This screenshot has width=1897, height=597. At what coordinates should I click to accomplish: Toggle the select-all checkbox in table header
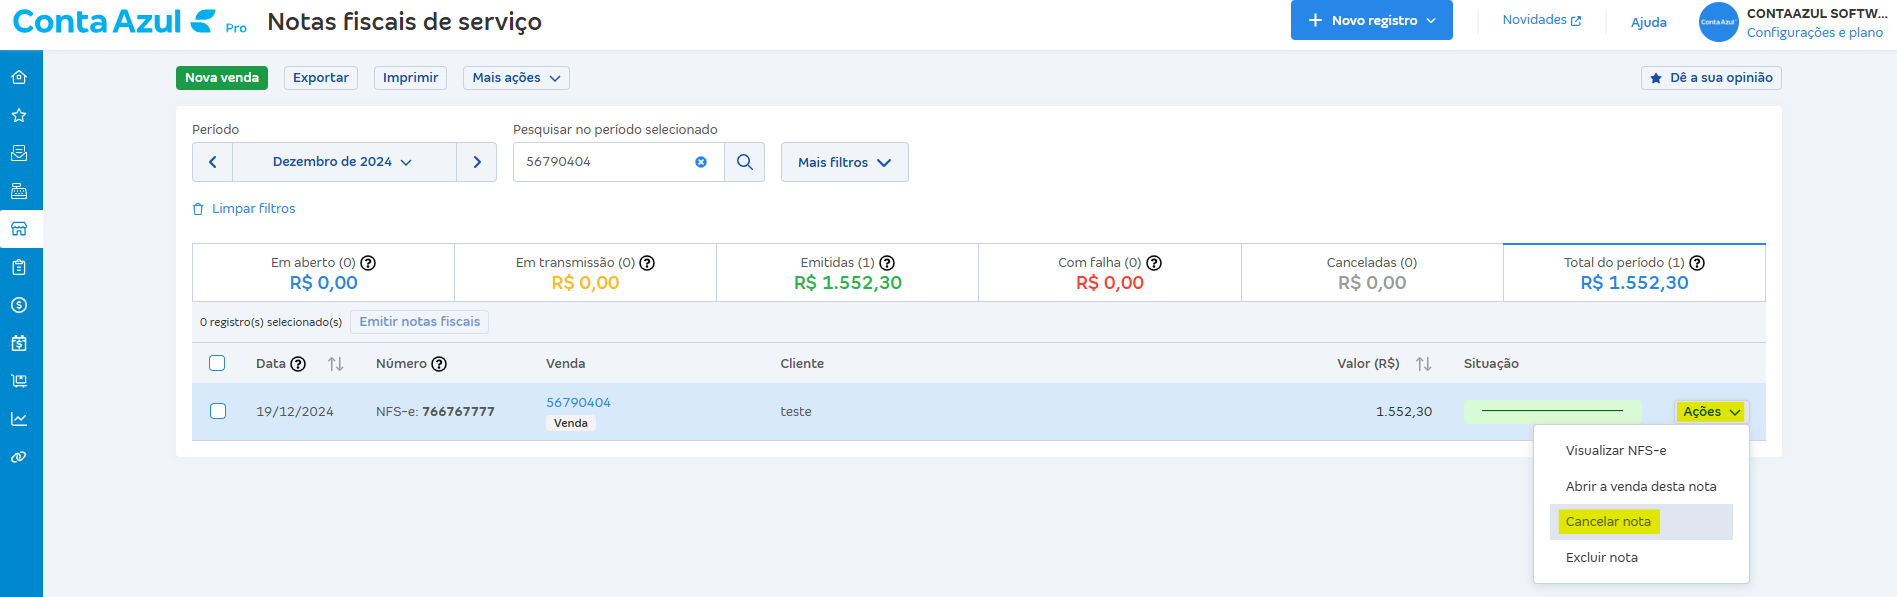(x=217, y=363)
